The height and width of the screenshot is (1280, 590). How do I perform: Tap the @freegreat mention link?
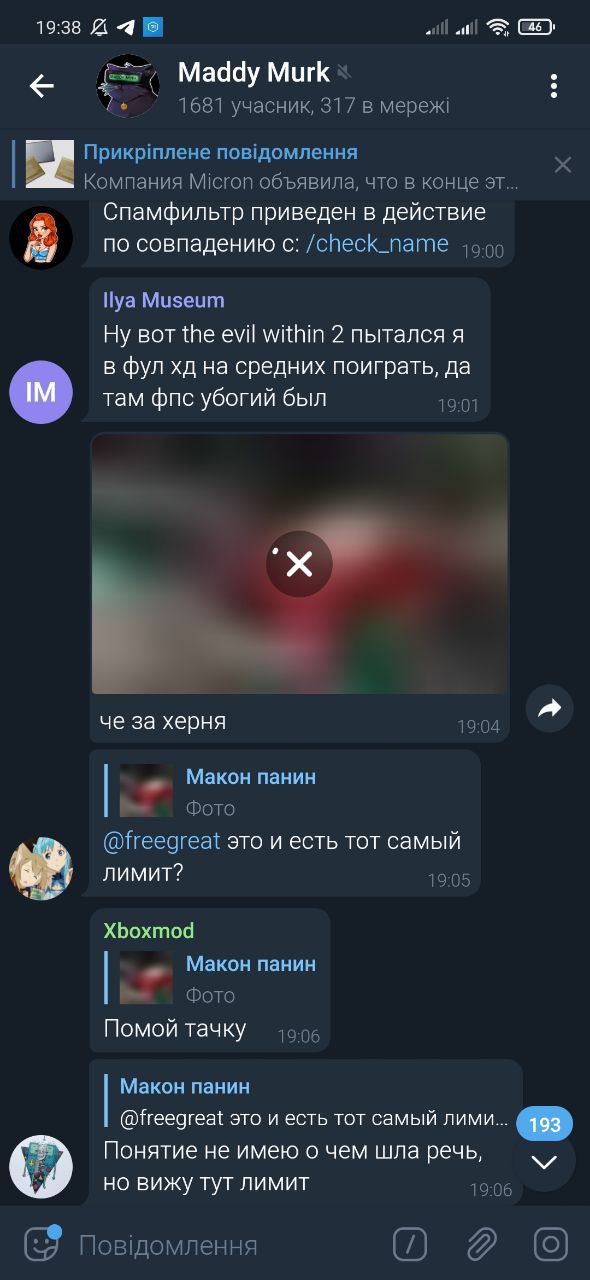pyautogui.click(x=161, y=841)
